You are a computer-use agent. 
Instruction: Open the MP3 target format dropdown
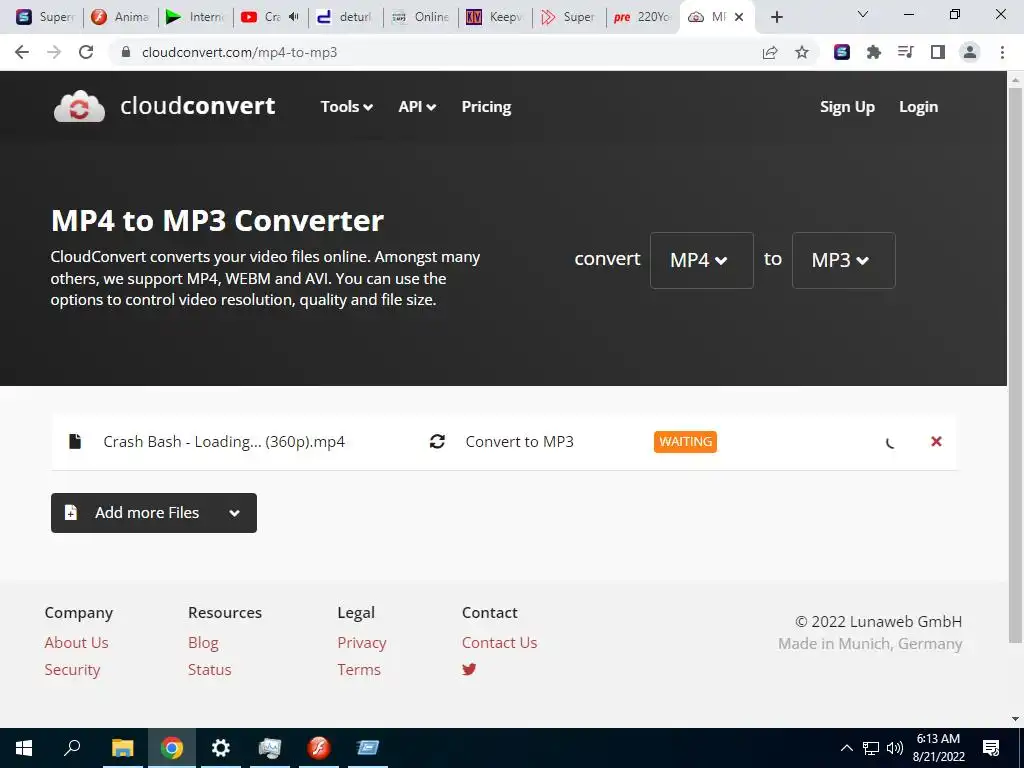point(843,260)
